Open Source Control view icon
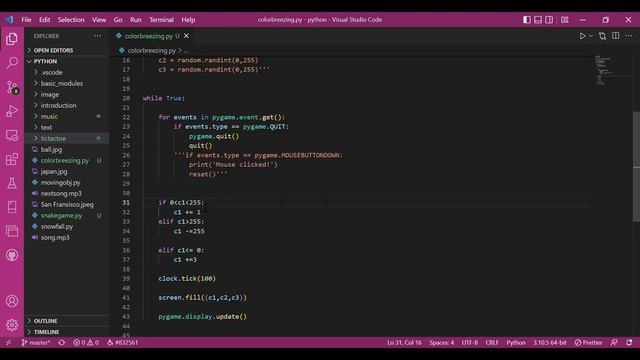The image size is (640, 360). pyautogui.click(x=12, y=87)
